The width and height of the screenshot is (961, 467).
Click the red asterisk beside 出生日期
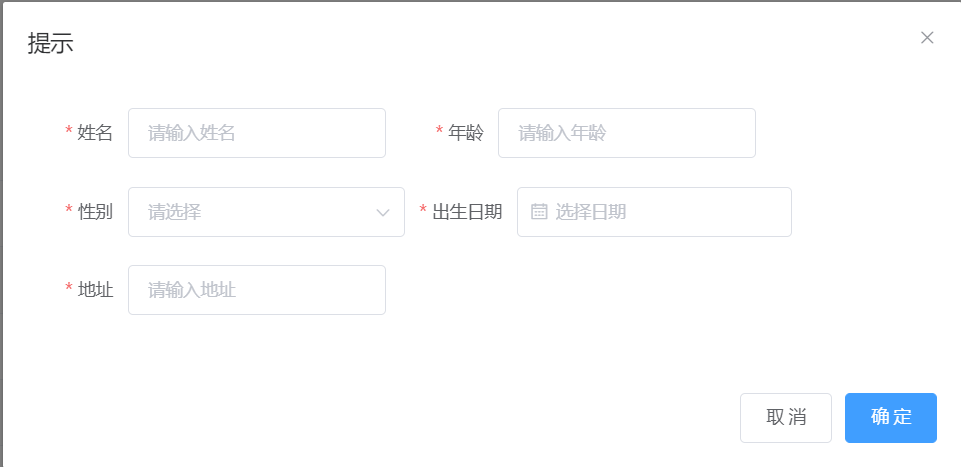[x=423, y=210]
